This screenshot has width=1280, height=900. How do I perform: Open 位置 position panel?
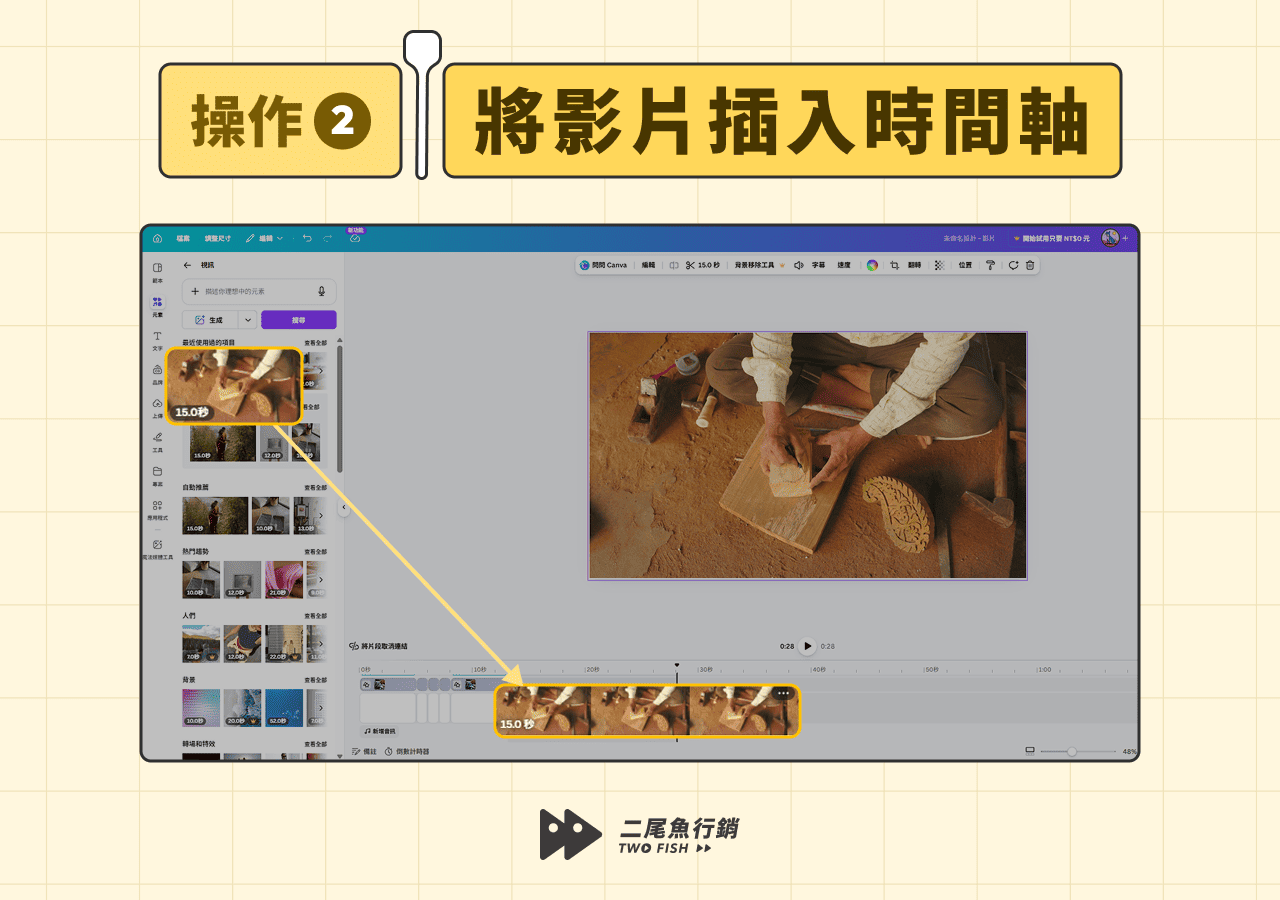click(965, 265)
